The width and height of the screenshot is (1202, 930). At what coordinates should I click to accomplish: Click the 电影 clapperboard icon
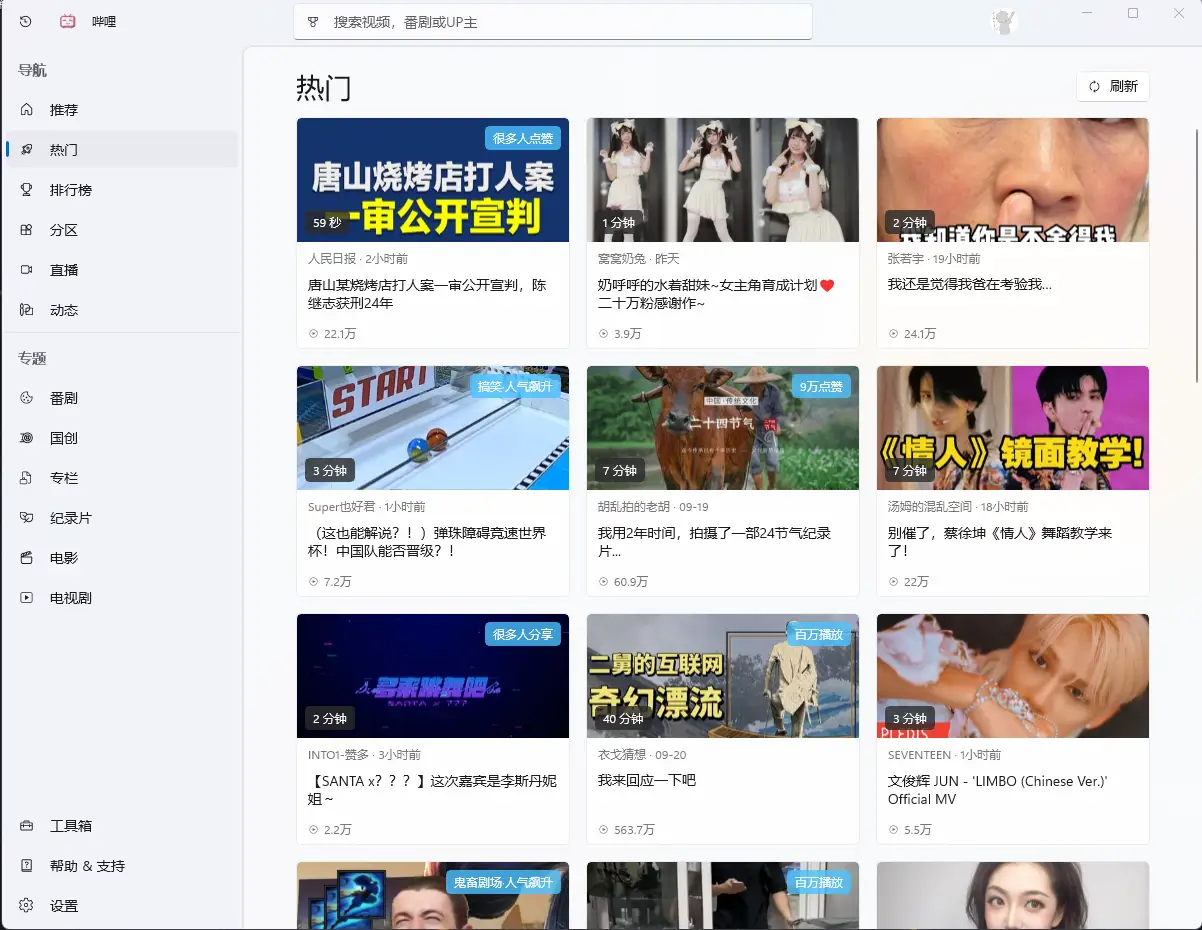[x=27, y=558]
